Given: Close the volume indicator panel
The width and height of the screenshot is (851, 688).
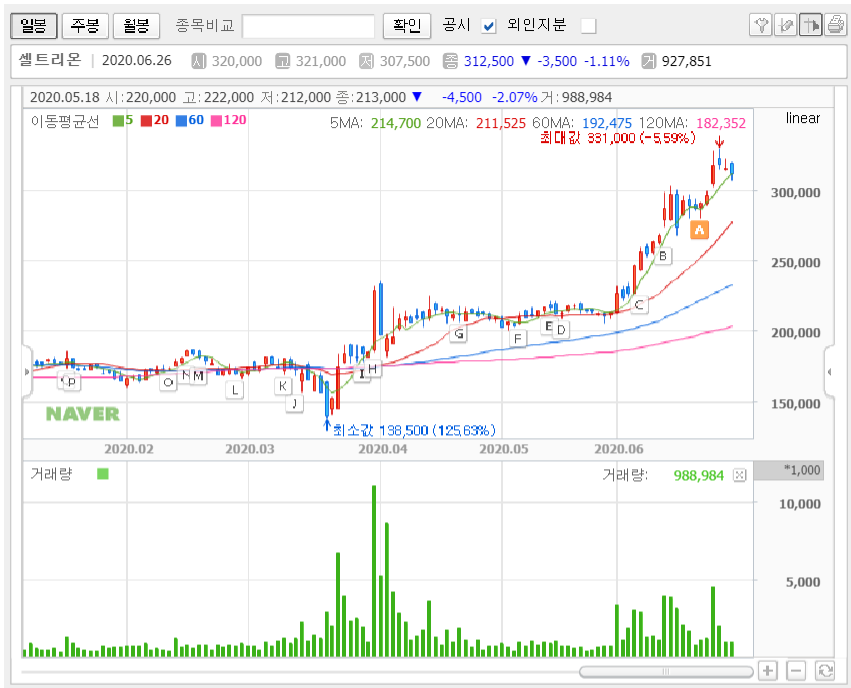Looking at the screenshot, I should pos(739,475).
